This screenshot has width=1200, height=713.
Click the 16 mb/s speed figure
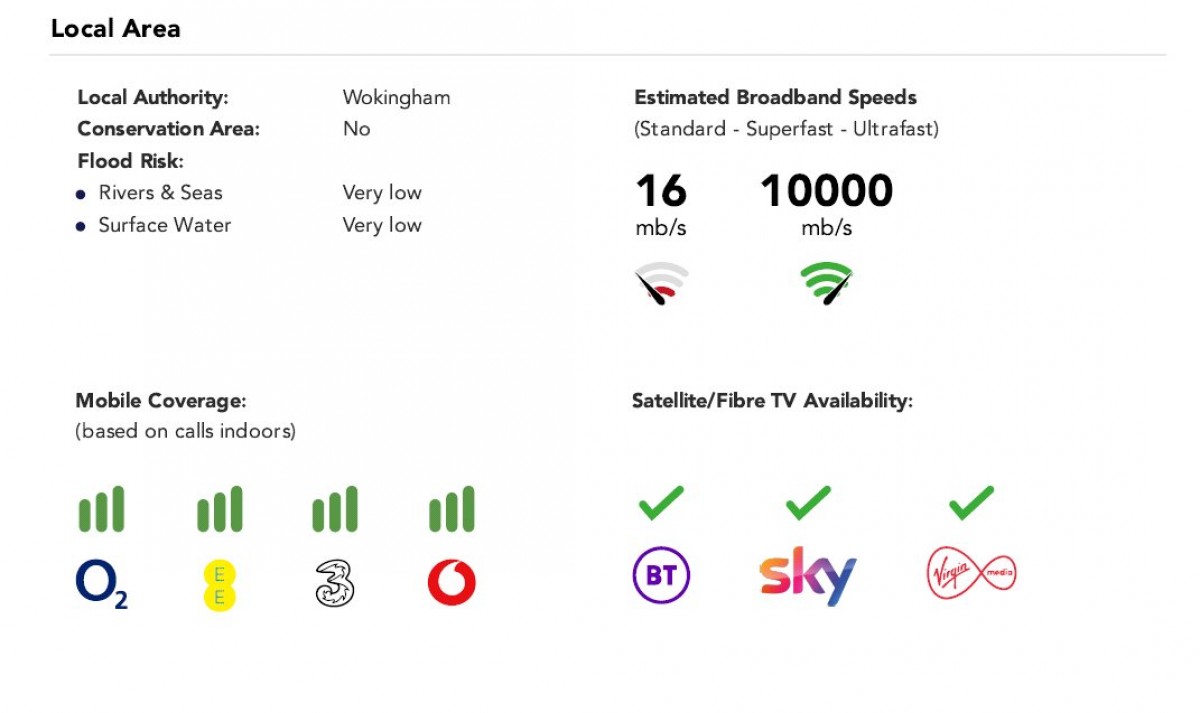tap(661, 192)
